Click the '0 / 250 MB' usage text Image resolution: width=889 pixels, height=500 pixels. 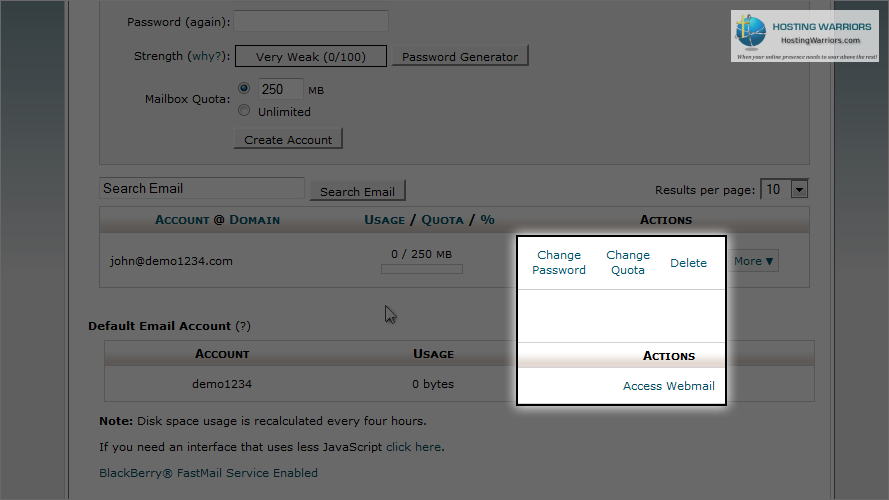(x=421, y=254)
